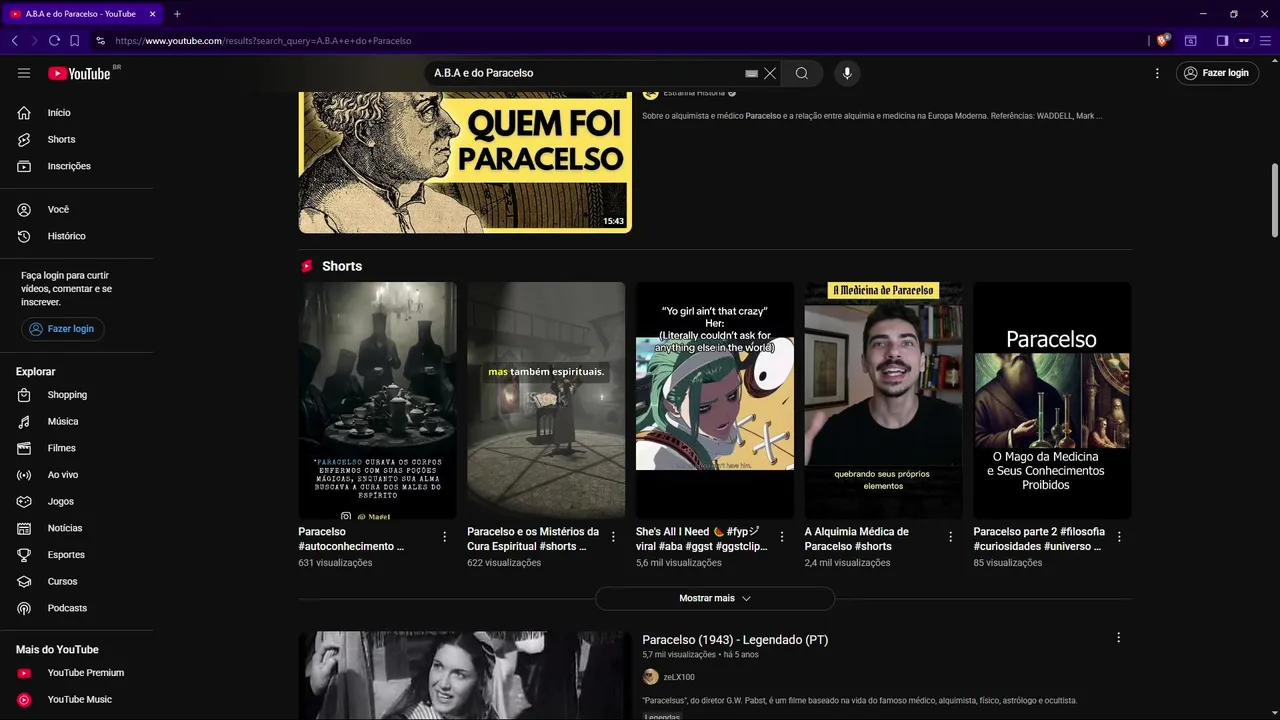
Task: Open the Brave Shields lion icon
Action: pyautogui.click(x=1162, y=40)
